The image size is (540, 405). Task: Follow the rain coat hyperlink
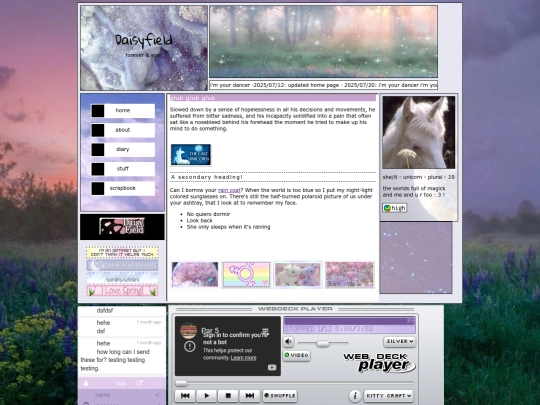[x=229, y=190]
